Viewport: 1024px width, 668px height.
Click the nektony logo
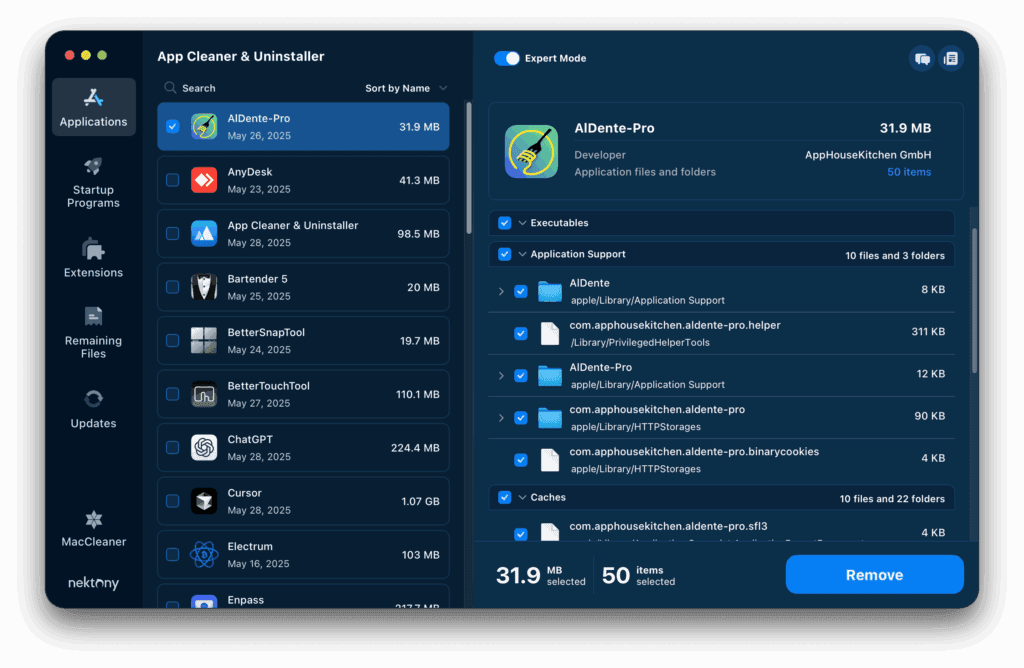point(93,582)
